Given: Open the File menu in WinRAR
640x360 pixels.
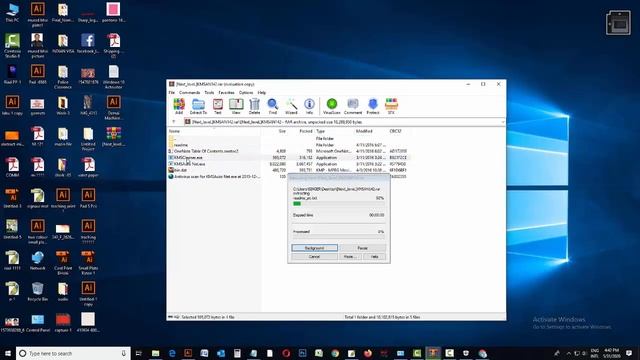Looking at the screenshot, I should [x=172, y=93].
